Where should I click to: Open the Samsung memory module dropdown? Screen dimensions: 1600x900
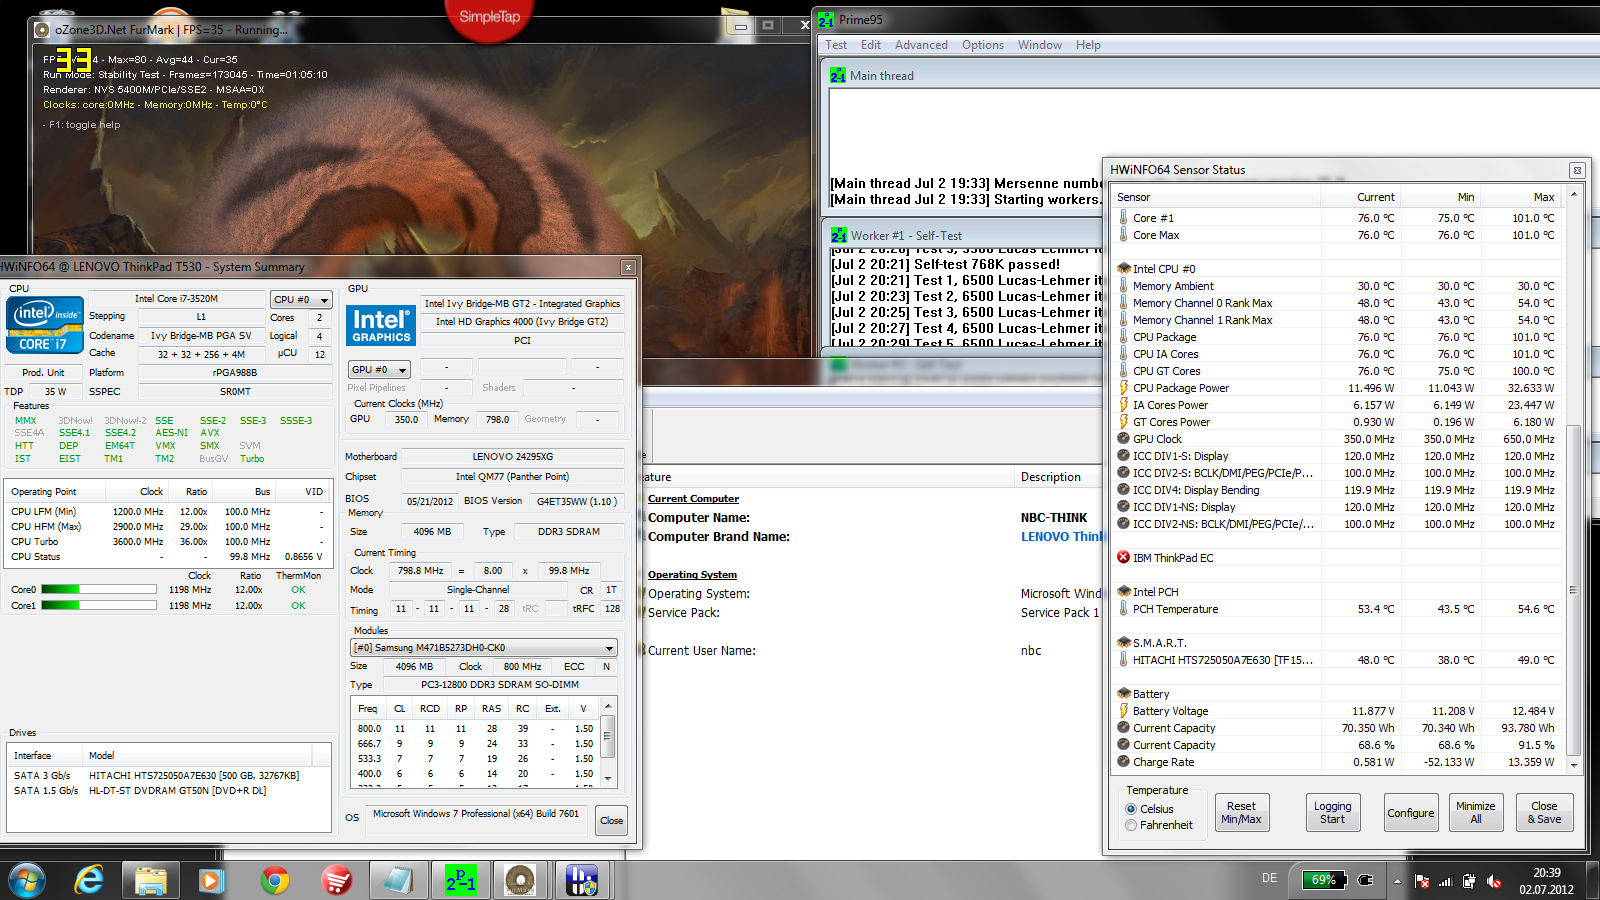tap(484, 648)
